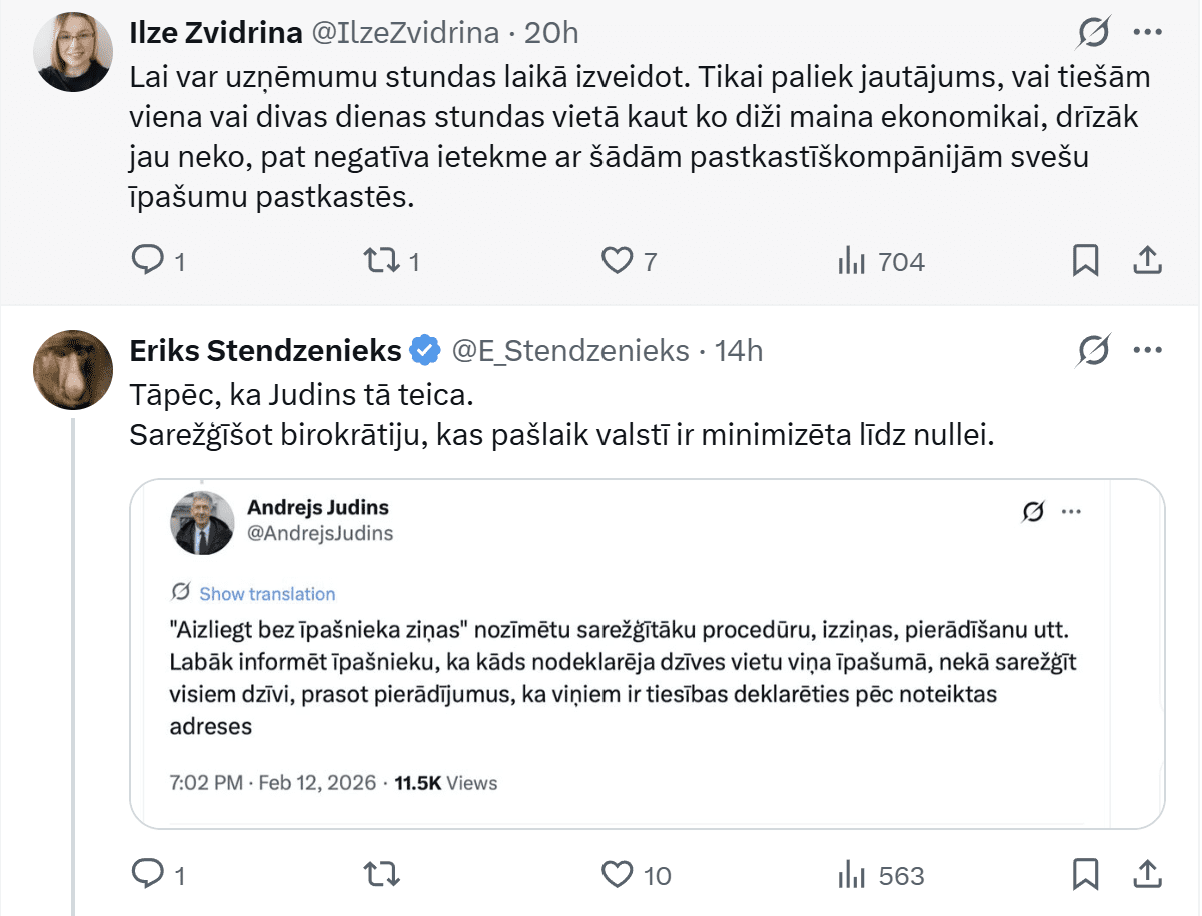Screen dimensions: 1202x916
Task: Reply to Eriks Stendzenieks' post
Action: point(148,876)
